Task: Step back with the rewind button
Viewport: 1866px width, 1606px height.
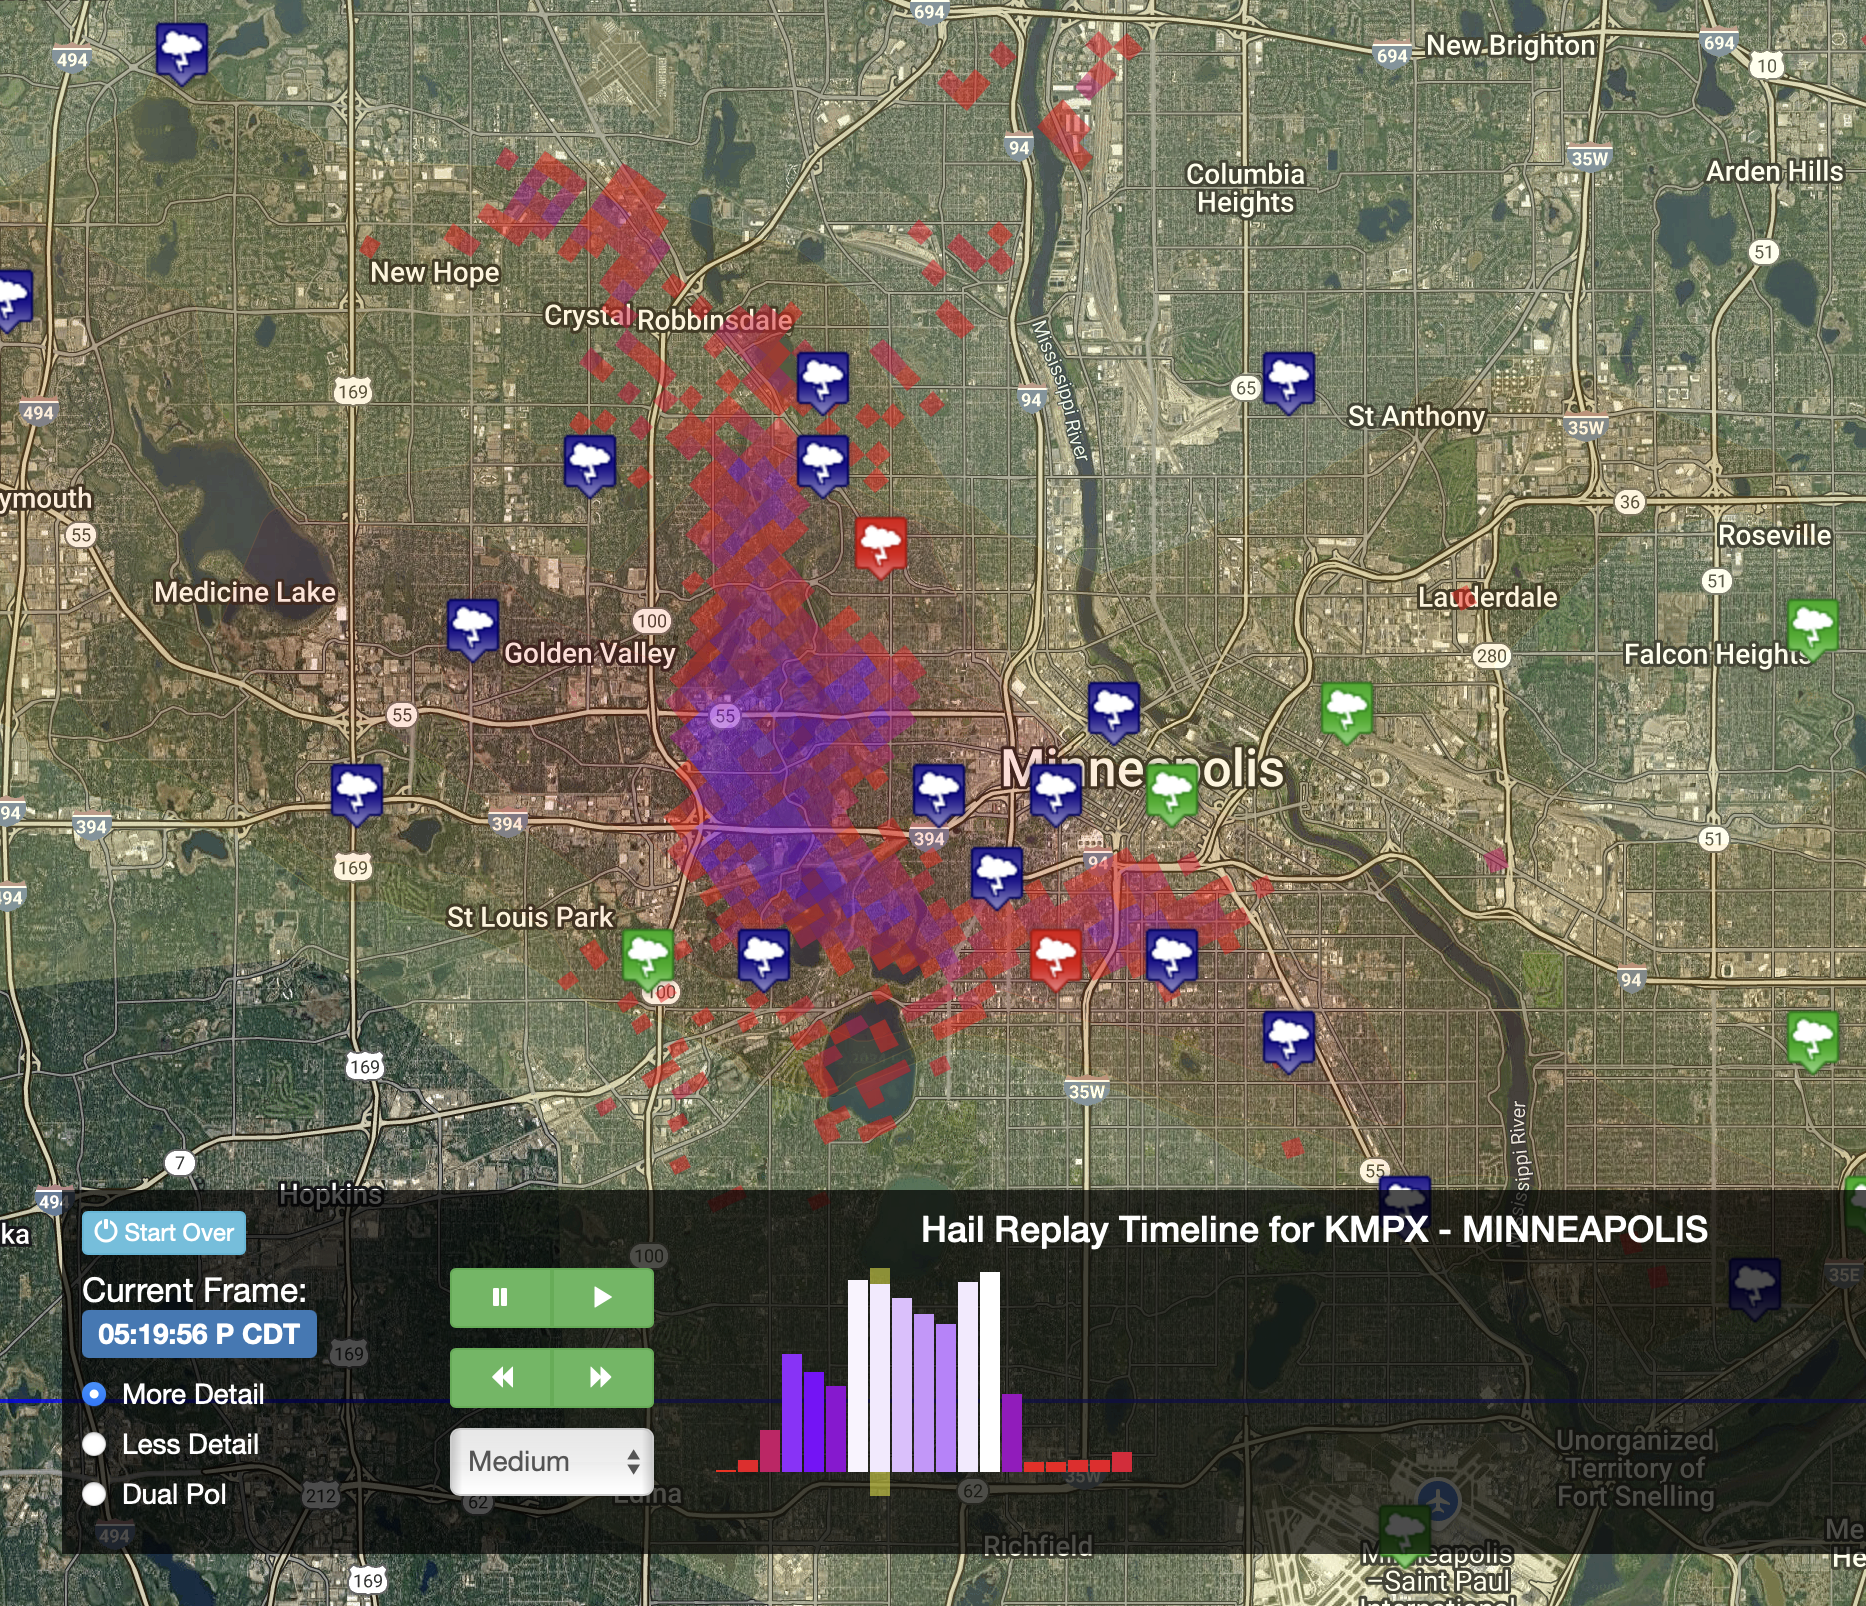Action: click(502, 1378)
